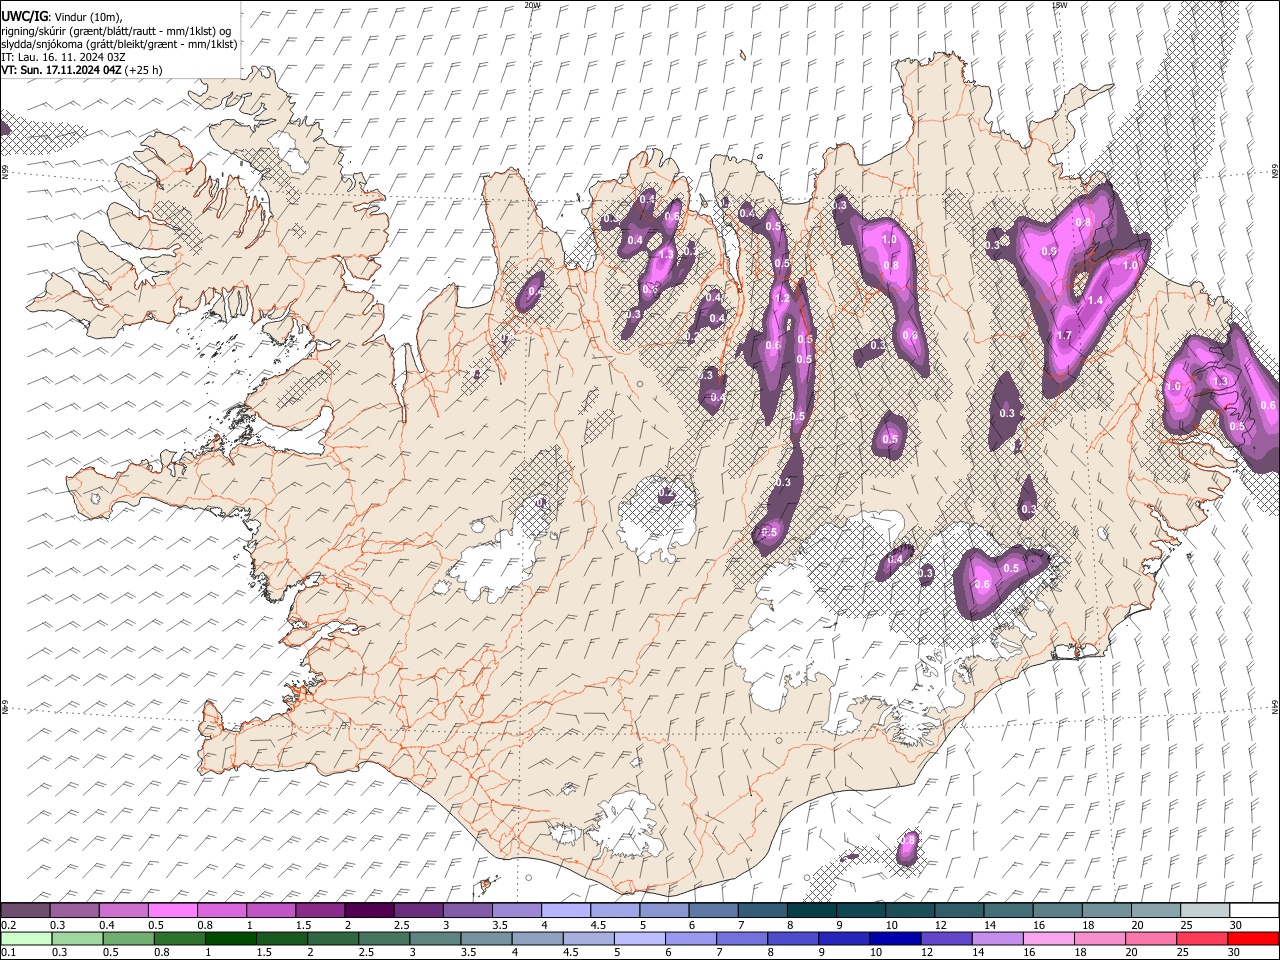The image size is (1280, 960).
Task: Click the 20W longitude label at top
Action: tap(532, 5)
